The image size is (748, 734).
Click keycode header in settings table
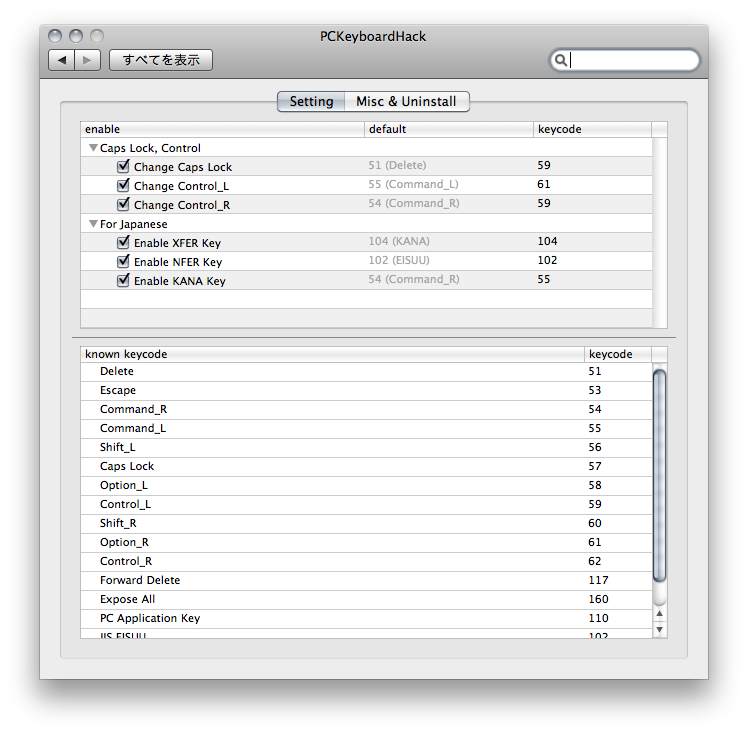coord(592,129)
